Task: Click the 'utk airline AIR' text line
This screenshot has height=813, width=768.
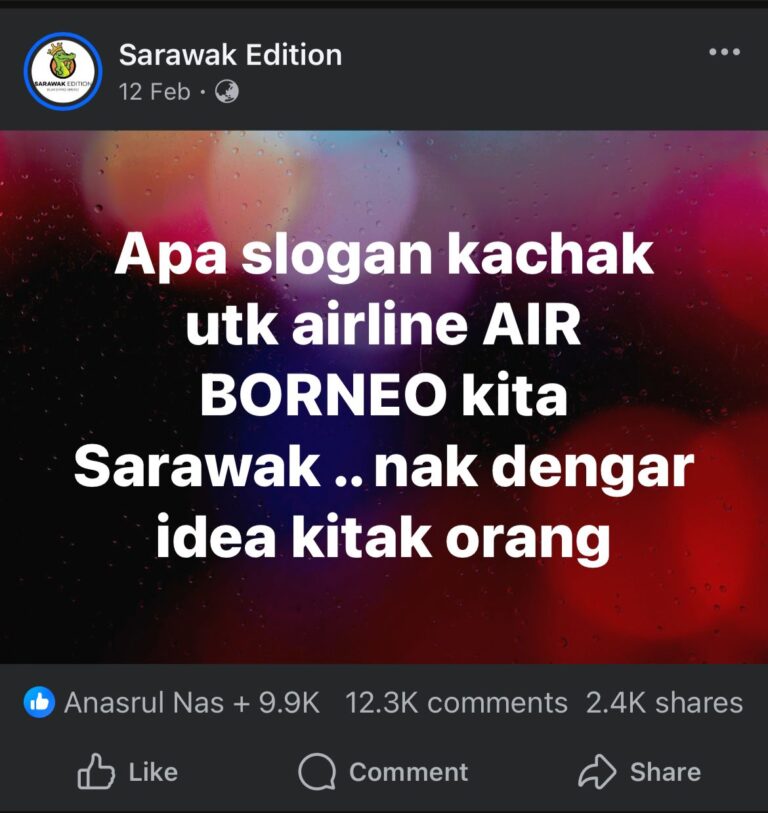Action: 383,325
